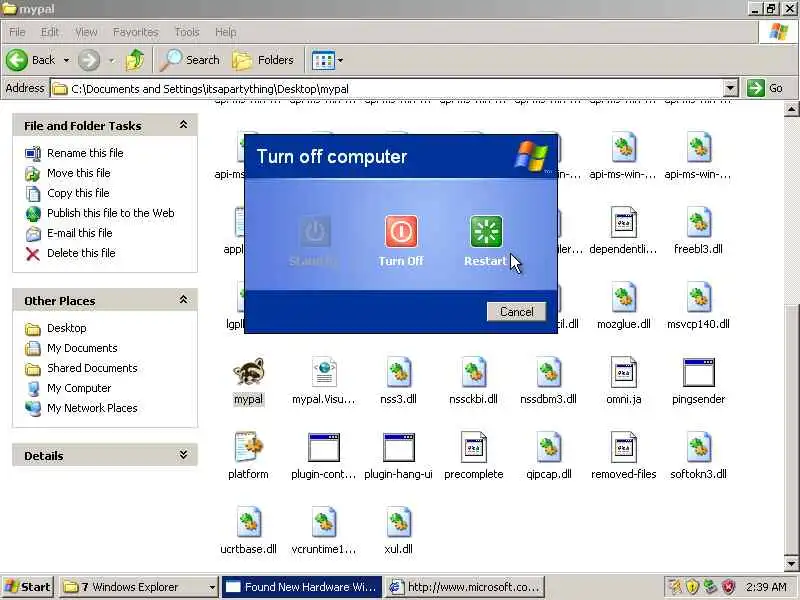Image resolution: width=800 pixels, height=600 pixels.
Task: Collapse the File and Folder Tasks panel
Action: coord(183,125)
